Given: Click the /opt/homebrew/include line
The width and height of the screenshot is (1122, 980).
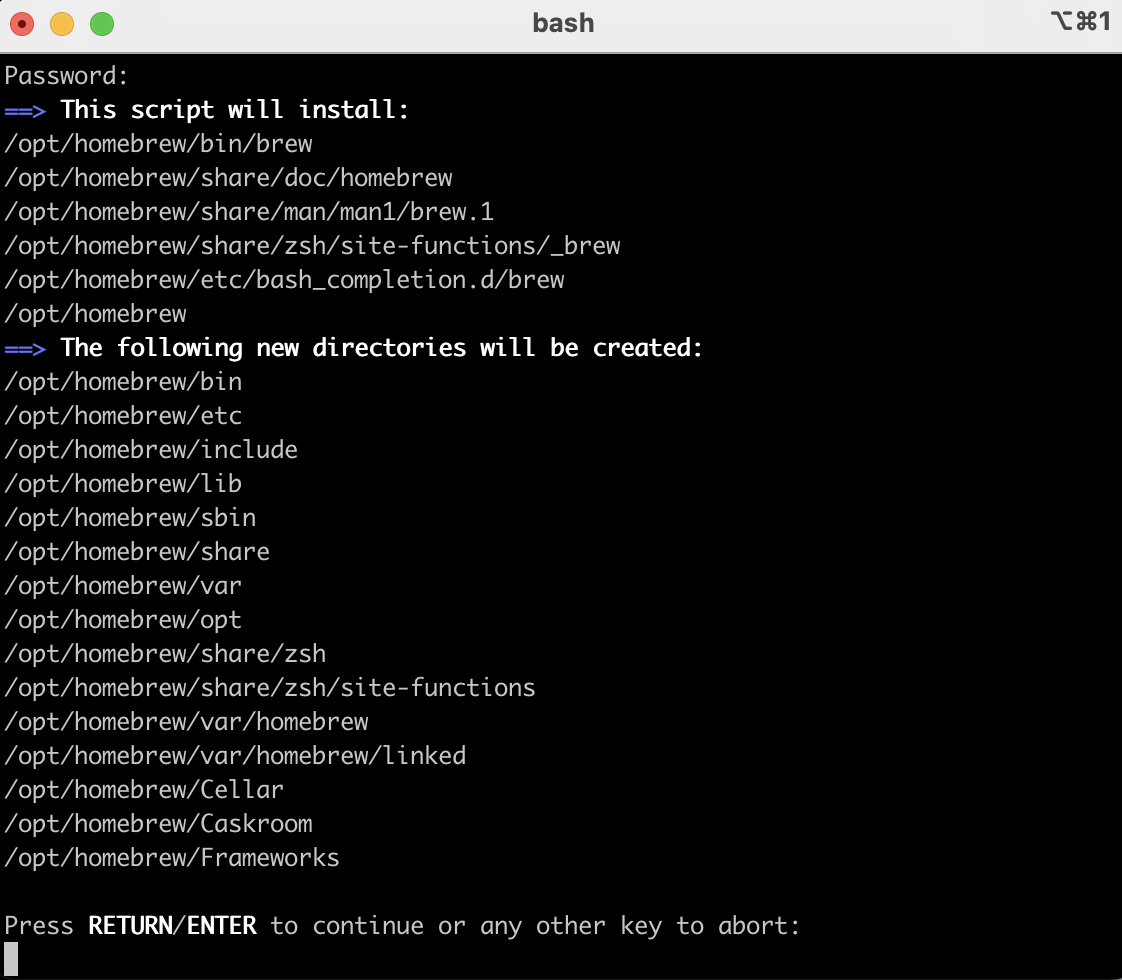Looking at the screenshot, I should [x=151, y=449].
